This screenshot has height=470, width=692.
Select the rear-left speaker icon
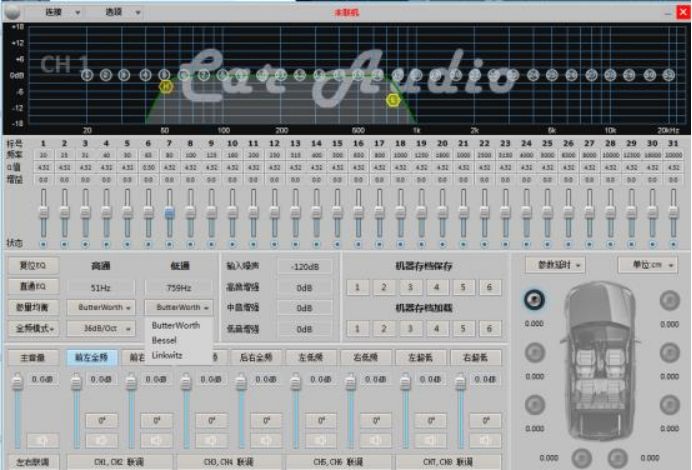click(x=534, y=405)
